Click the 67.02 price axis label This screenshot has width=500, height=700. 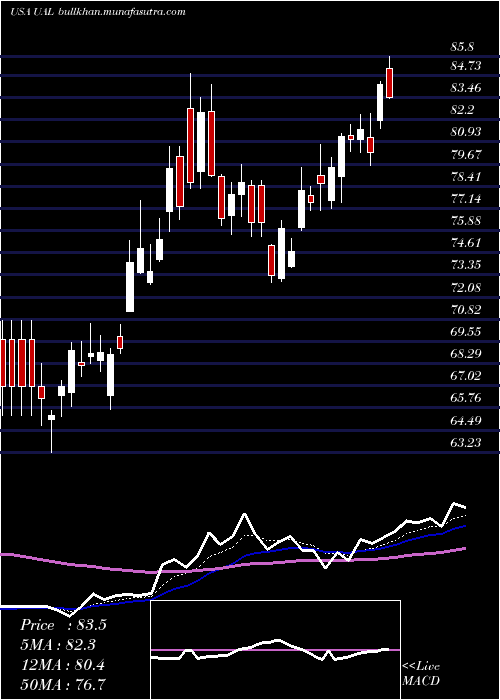(466, 375)
